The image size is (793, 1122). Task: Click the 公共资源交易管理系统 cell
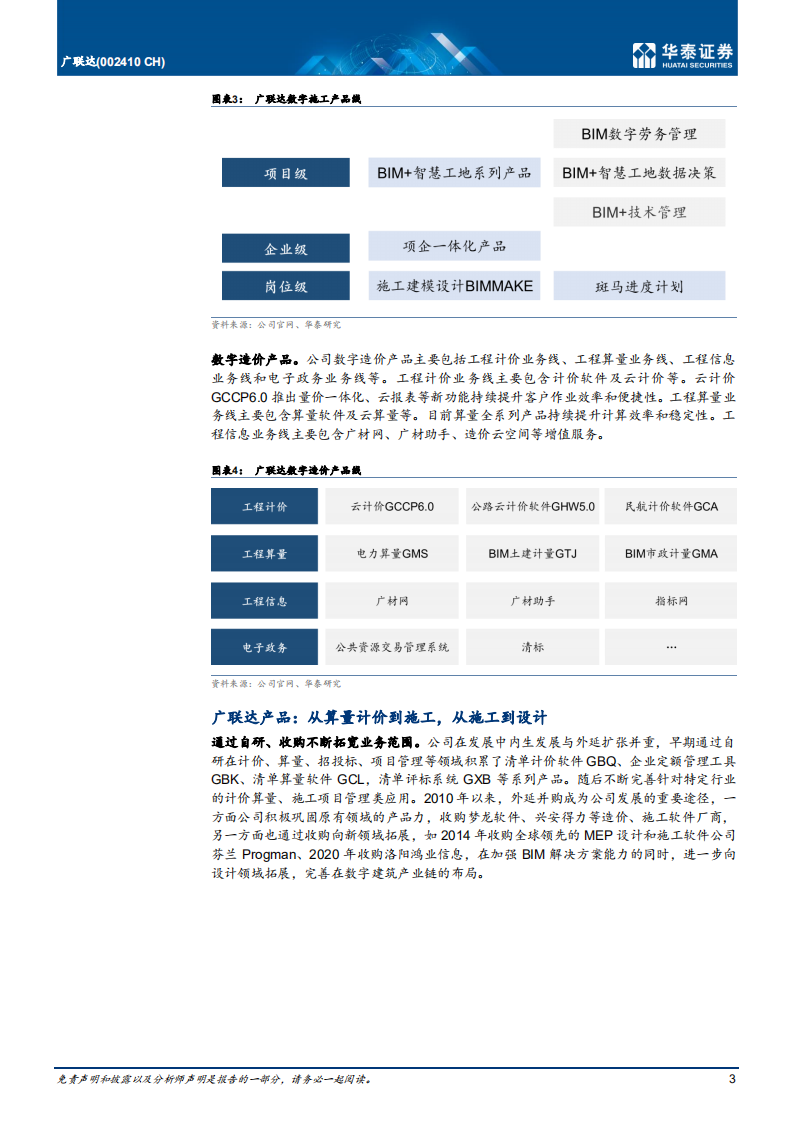coord(391,647)
